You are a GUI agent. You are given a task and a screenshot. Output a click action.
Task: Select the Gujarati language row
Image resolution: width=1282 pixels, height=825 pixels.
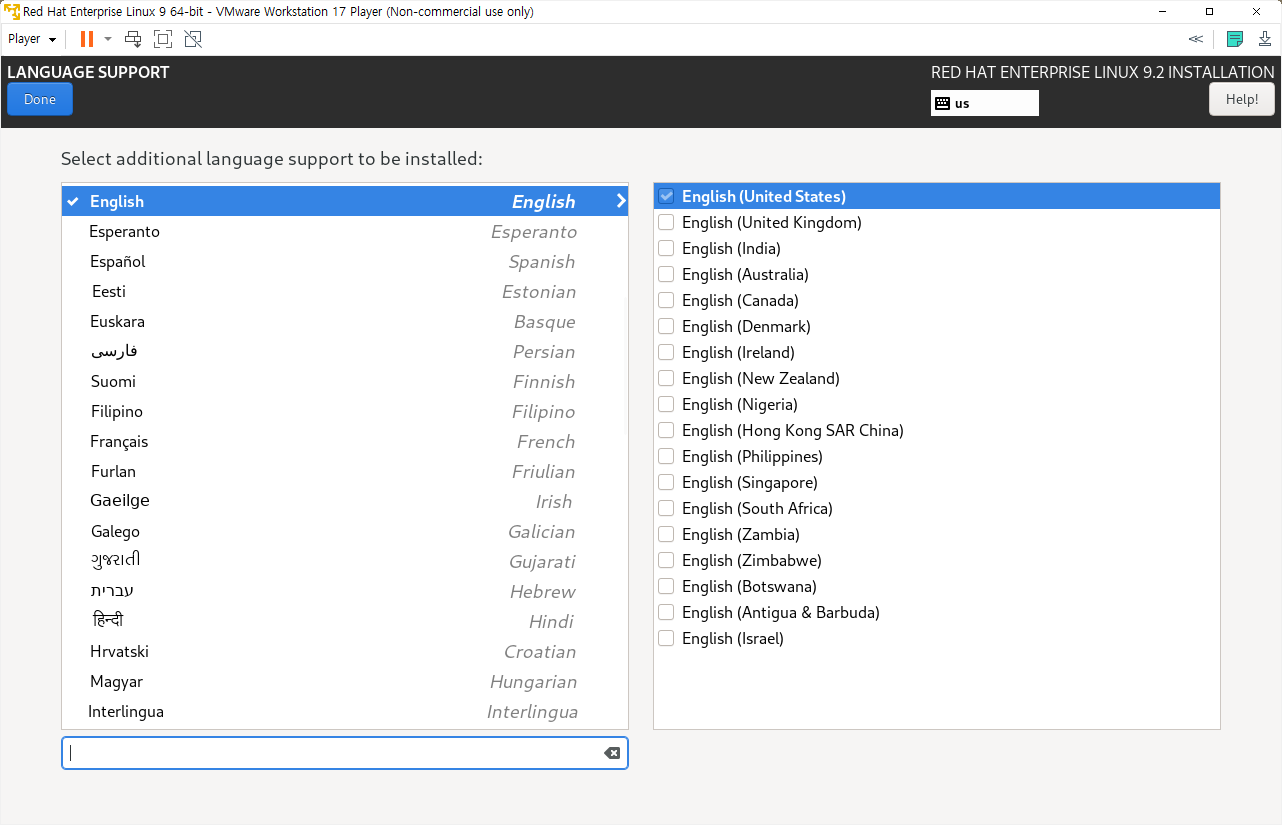point(345,561)
